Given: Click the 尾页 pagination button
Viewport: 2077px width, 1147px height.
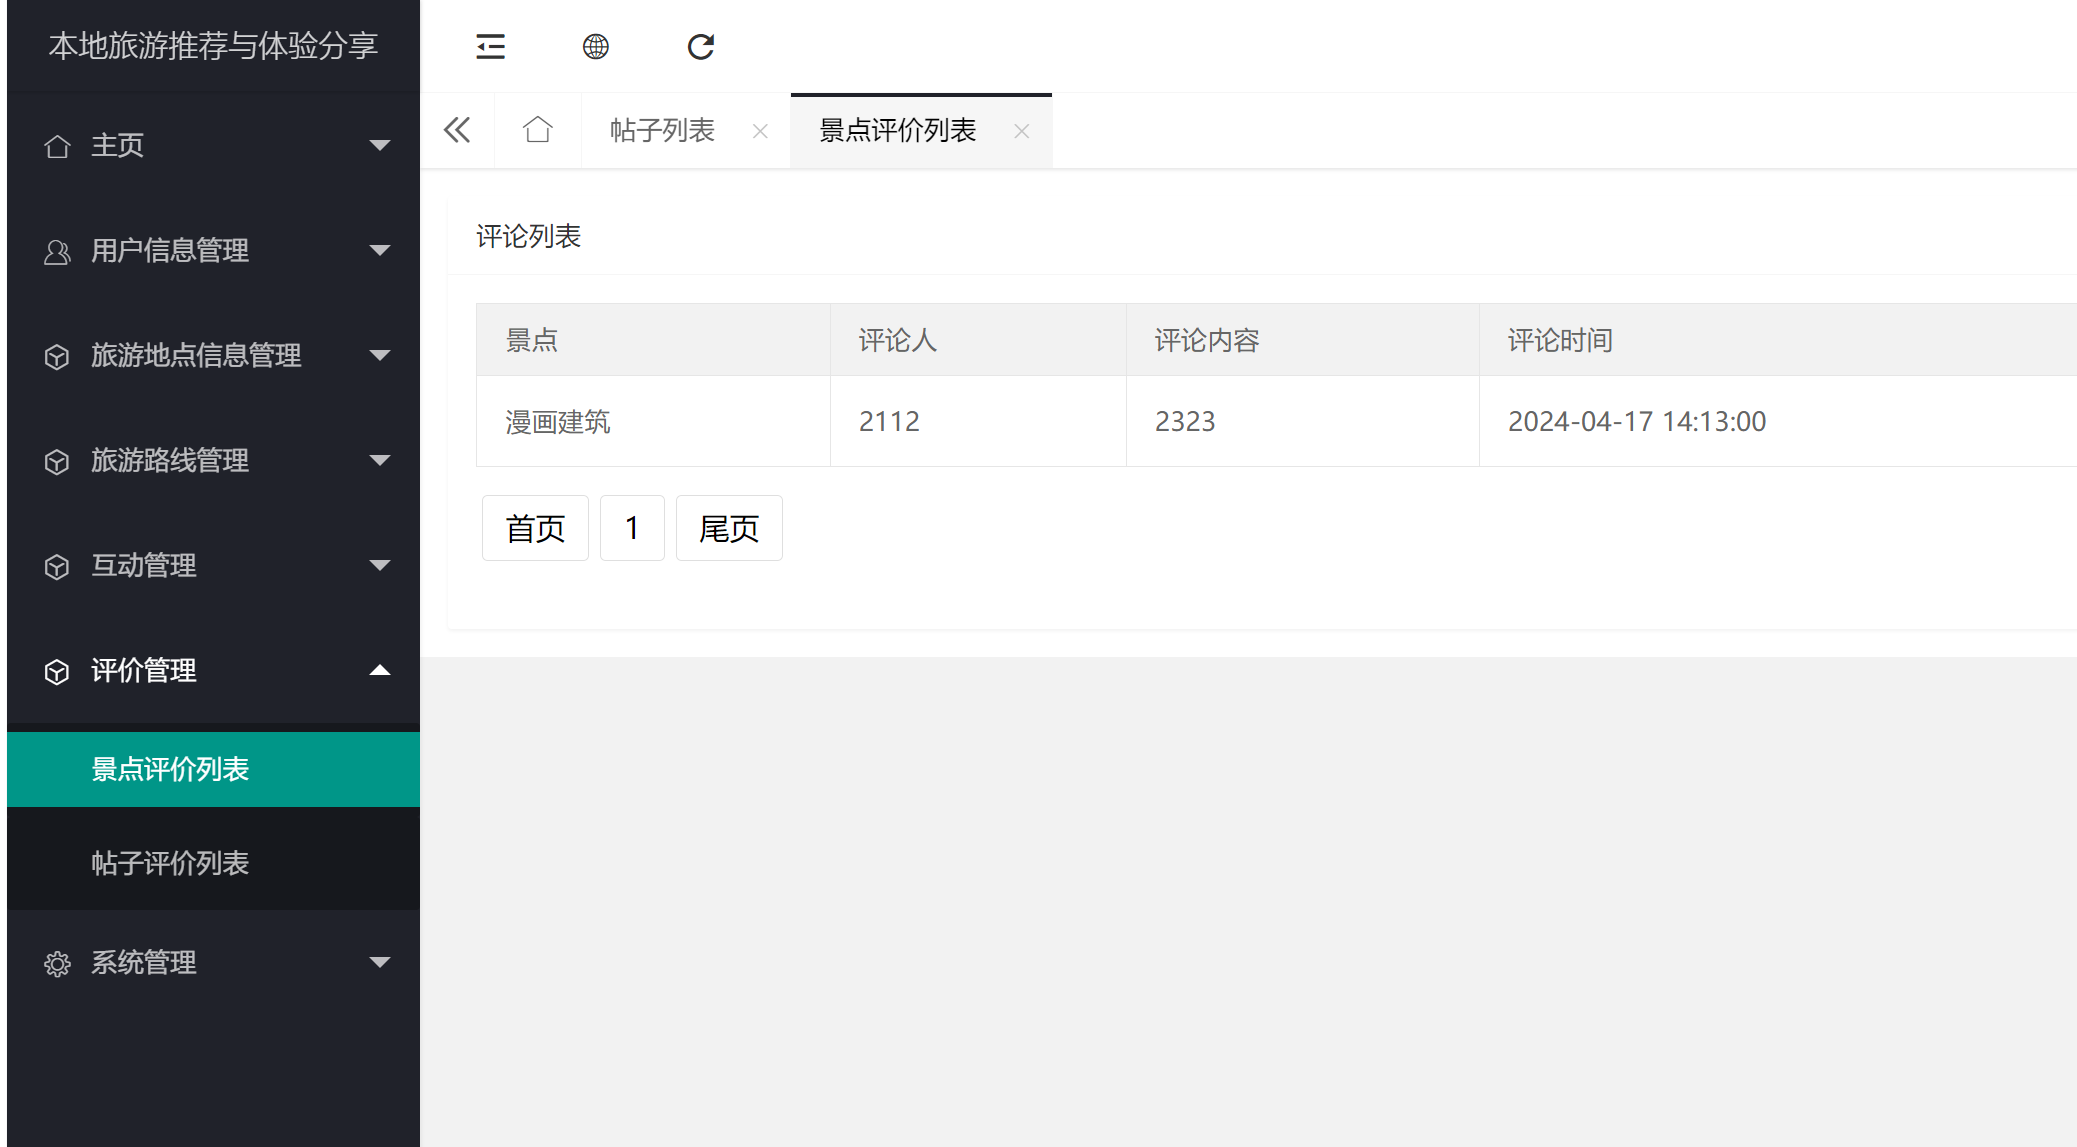Looking at the screenshot, I should [728, 528].
